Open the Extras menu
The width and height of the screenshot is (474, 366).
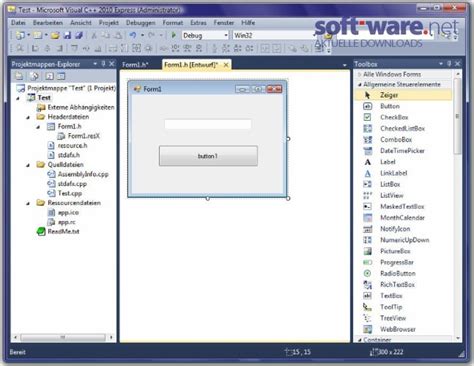click(198, 23)
